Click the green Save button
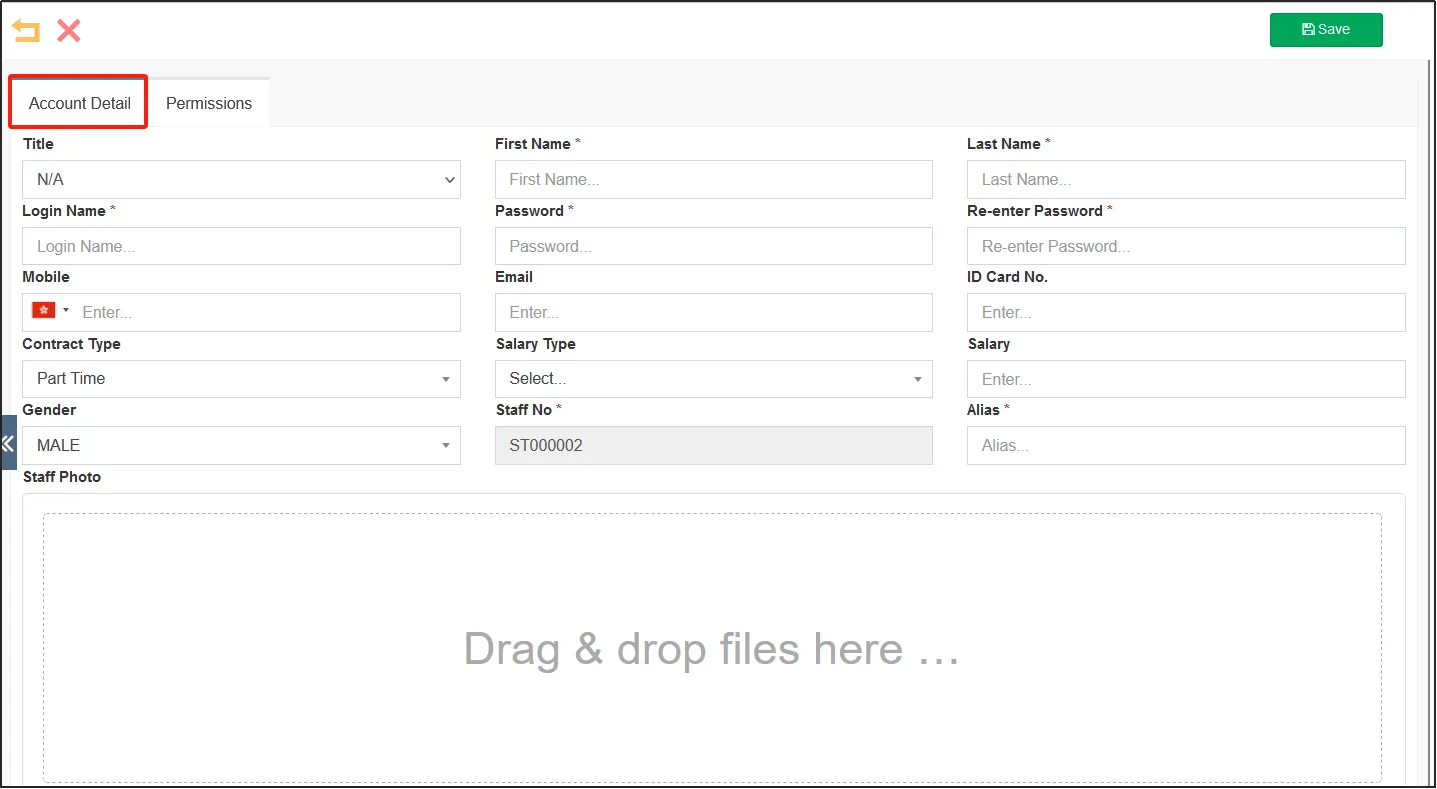Viewport: 1437px width, 789px height. tap(1325, 30)
